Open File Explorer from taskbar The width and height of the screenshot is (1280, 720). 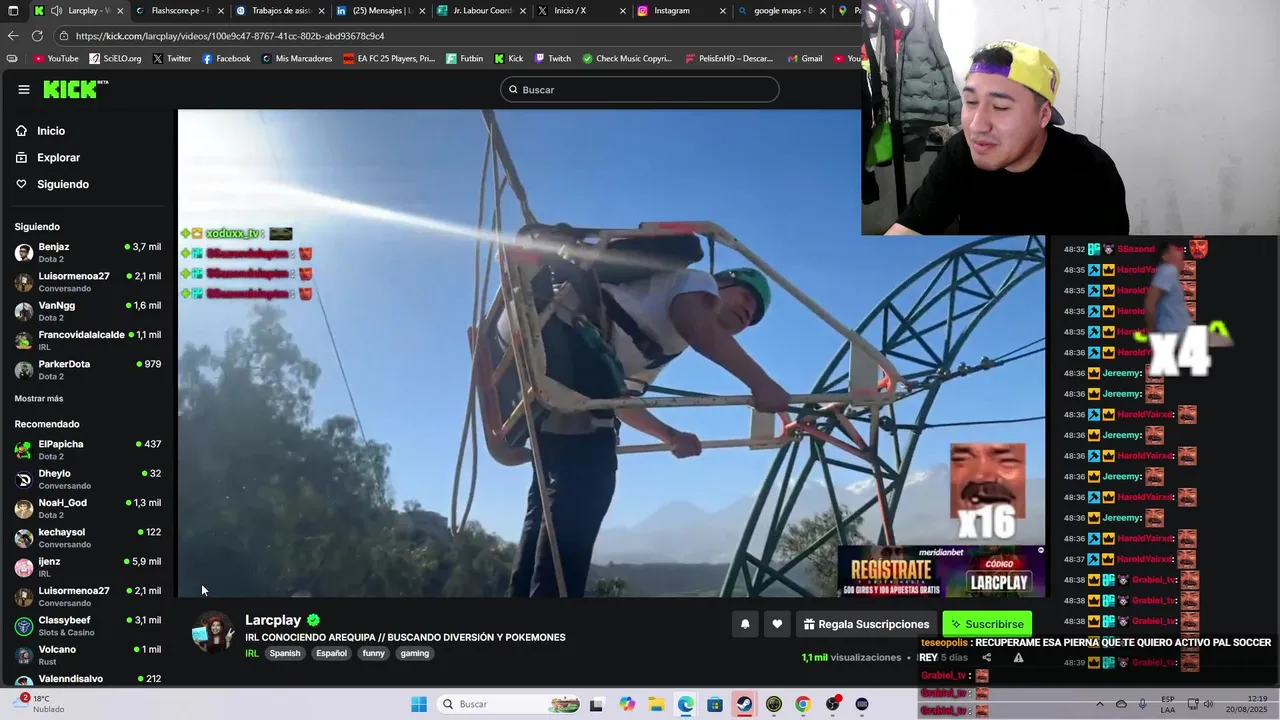(x=656, y=704)
